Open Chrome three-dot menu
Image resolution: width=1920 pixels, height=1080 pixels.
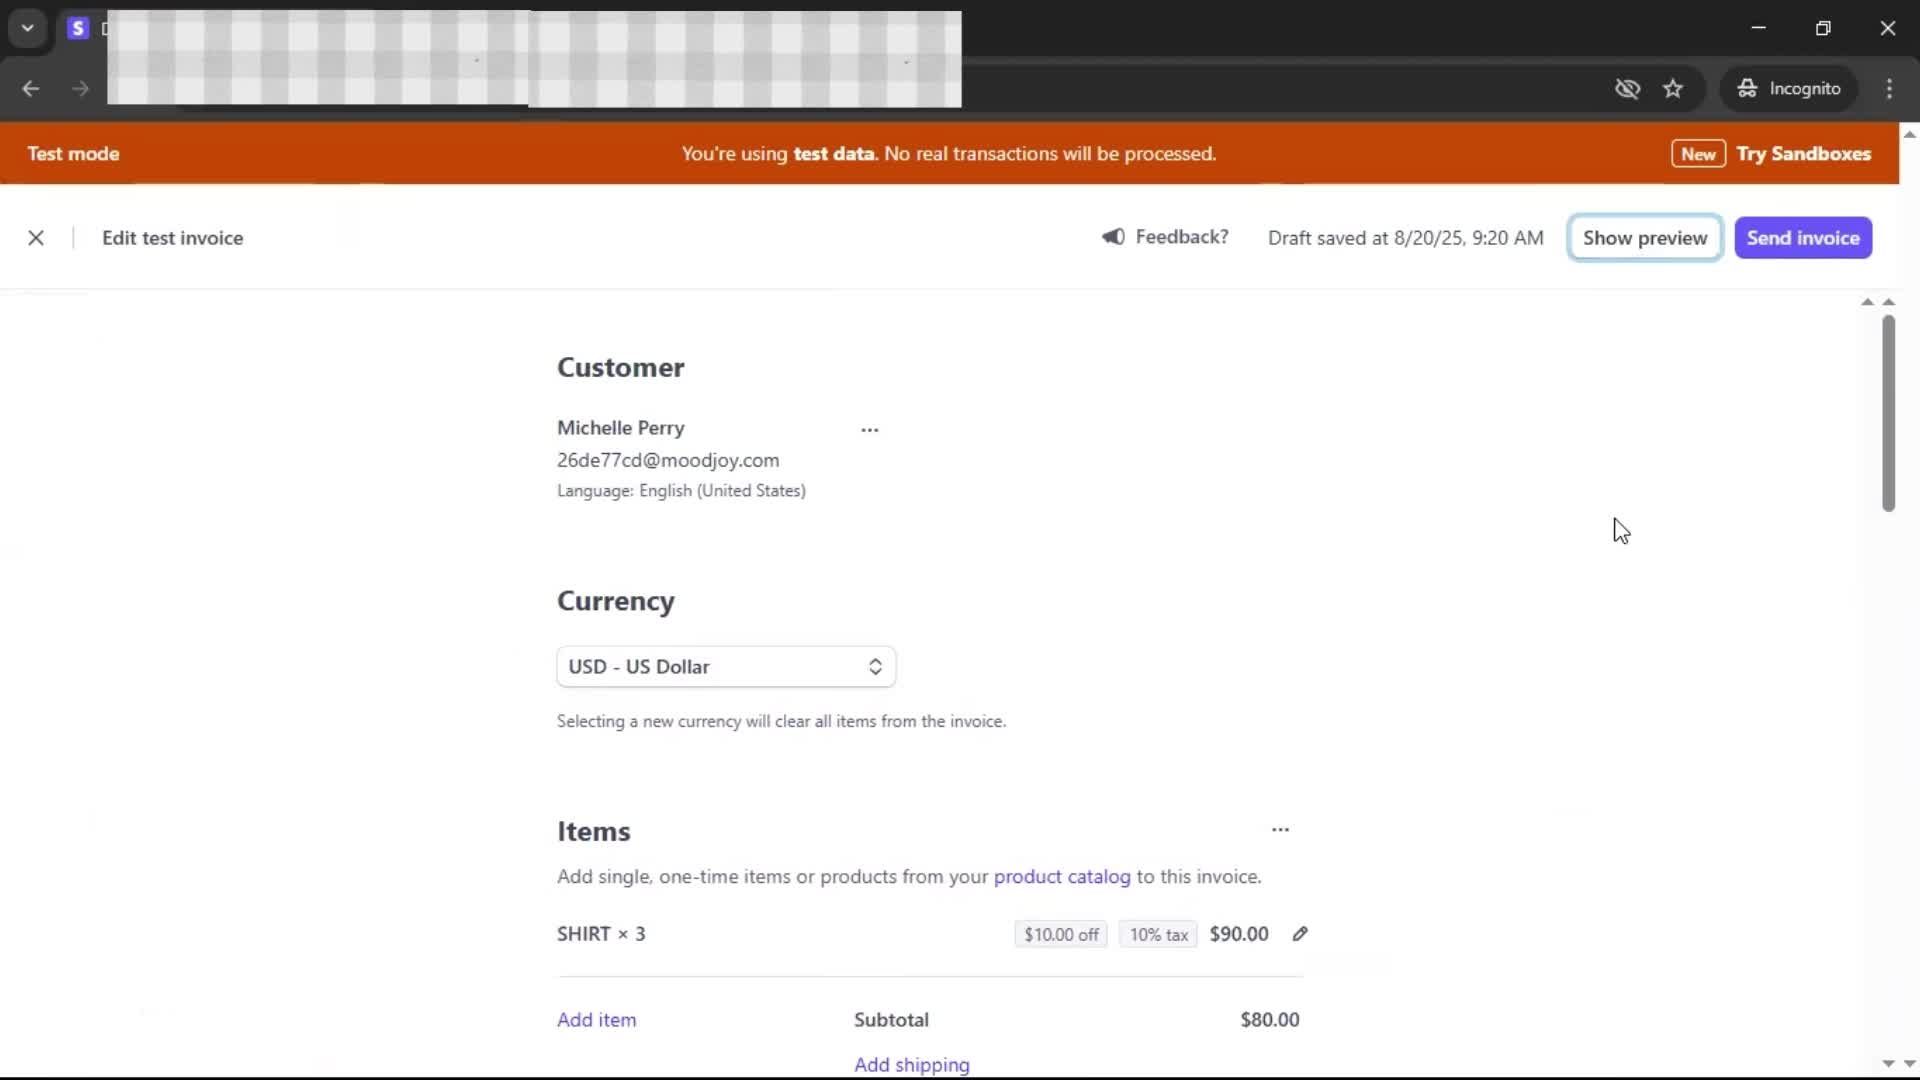pyautogui.click(x=1889, y=89)
